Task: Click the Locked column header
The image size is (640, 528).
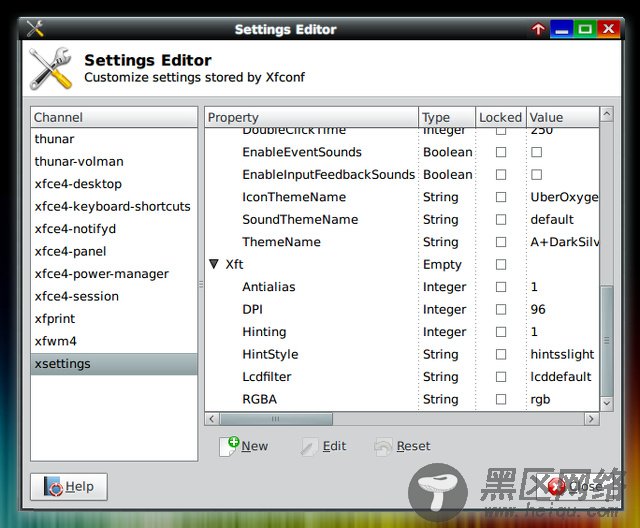Action: (x=501, y=118)
